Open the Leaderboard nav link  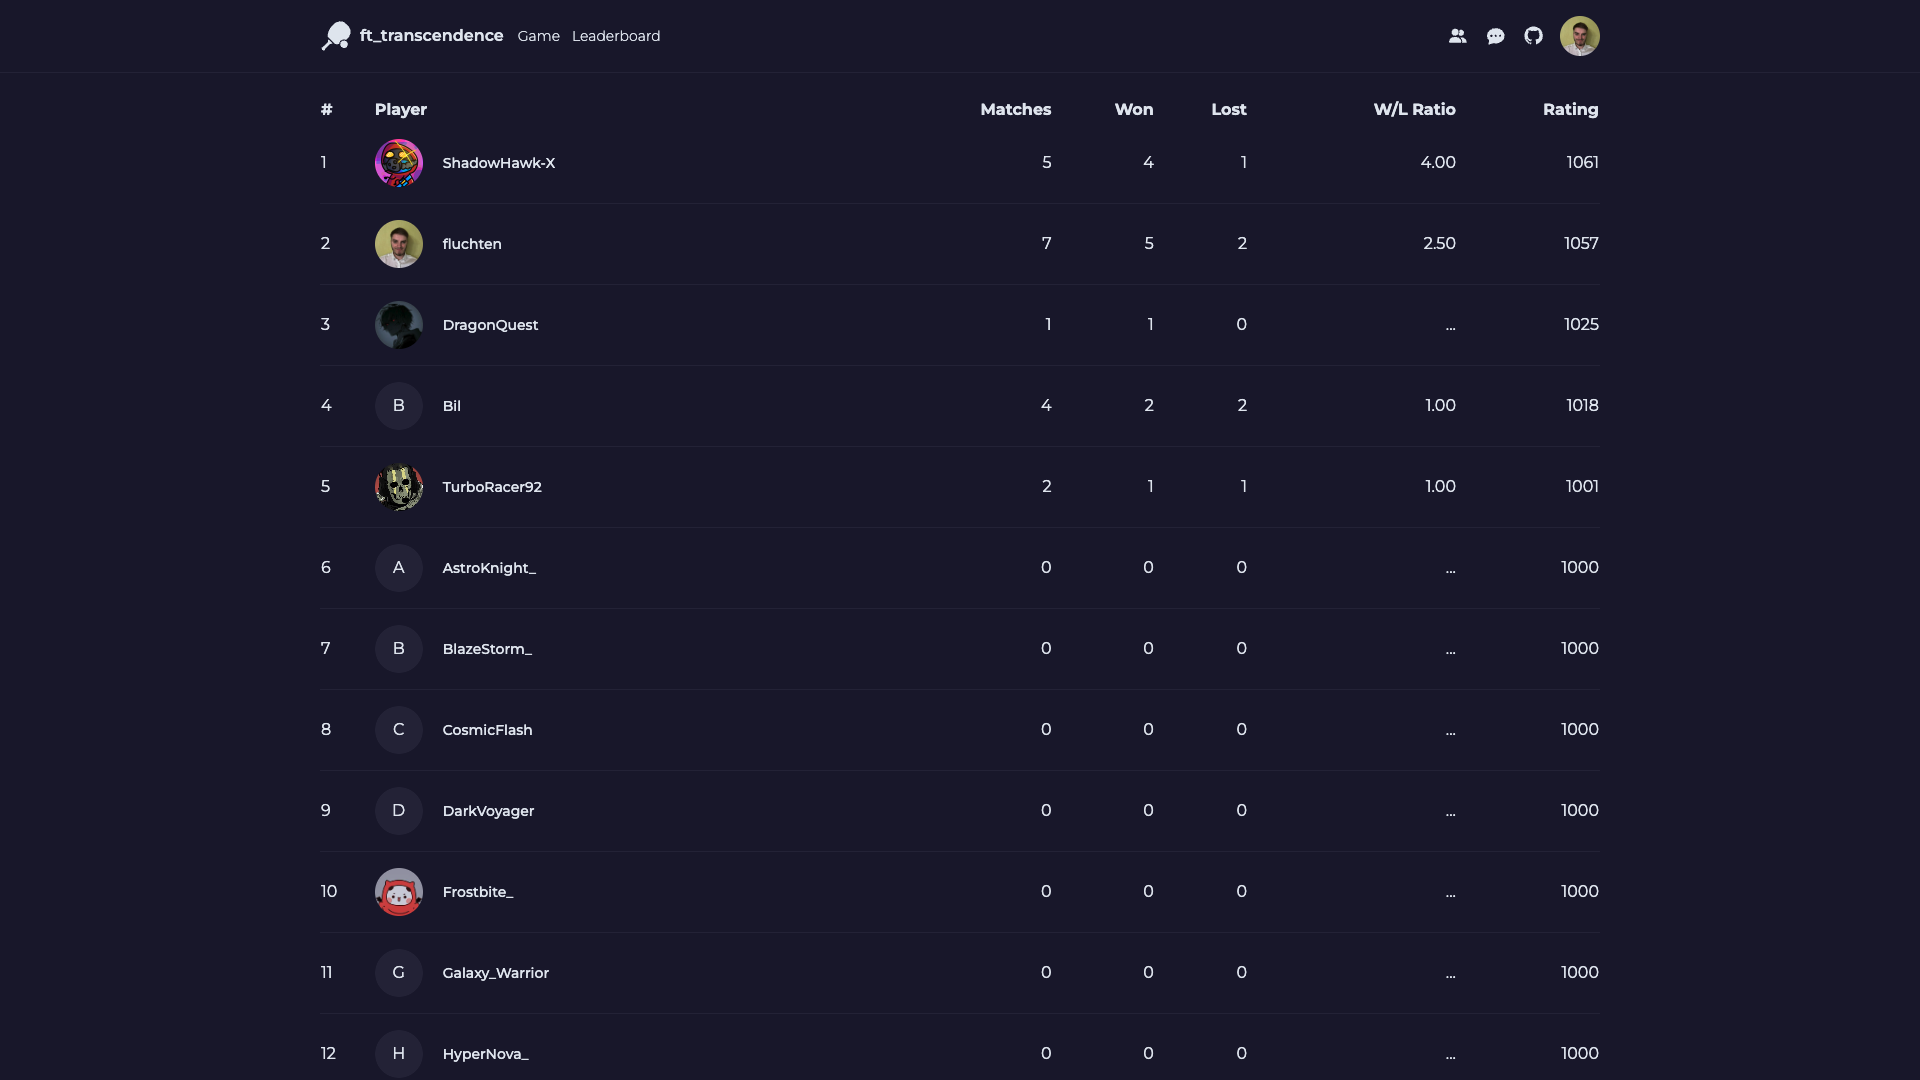click(x=616, y=36)
